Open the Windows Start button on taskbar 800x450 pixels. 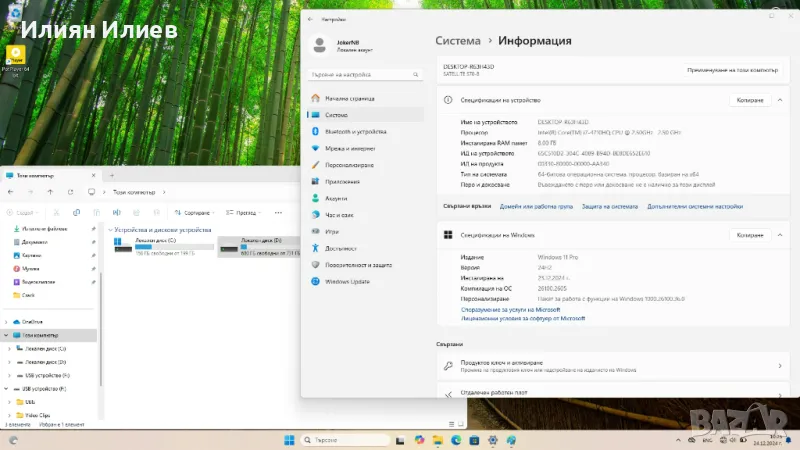tap(290, 440)
